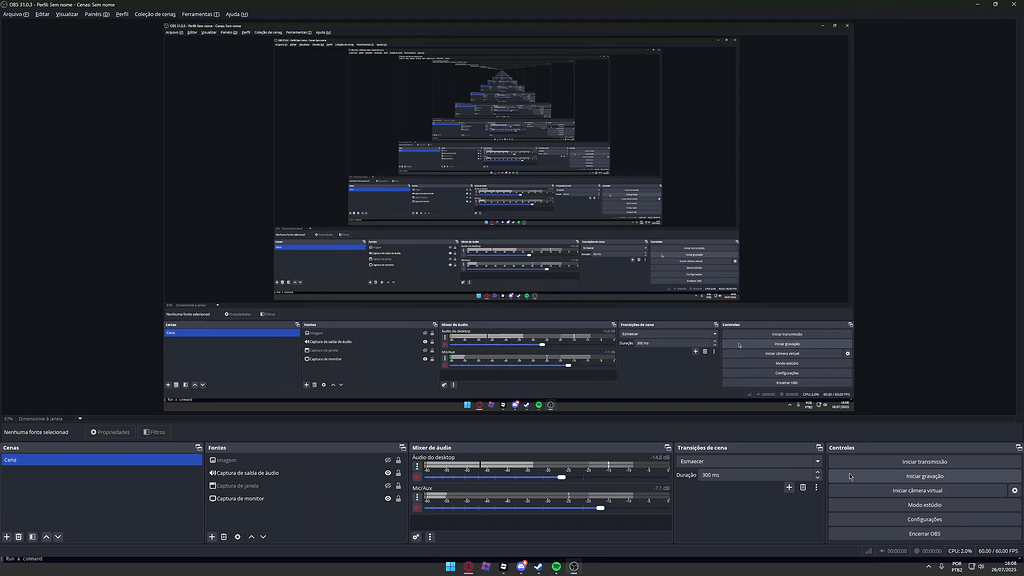Open Áudio do desktop three-dot menu

pos(417,466)
